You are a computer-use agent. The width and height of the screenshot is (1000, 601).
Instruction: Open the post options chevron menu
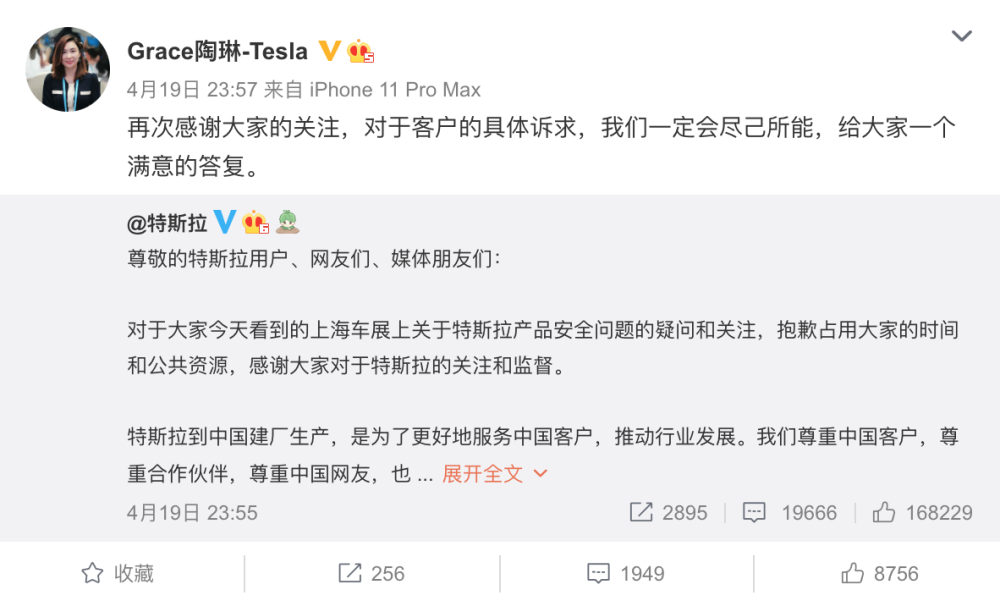(x=961, y=37)
